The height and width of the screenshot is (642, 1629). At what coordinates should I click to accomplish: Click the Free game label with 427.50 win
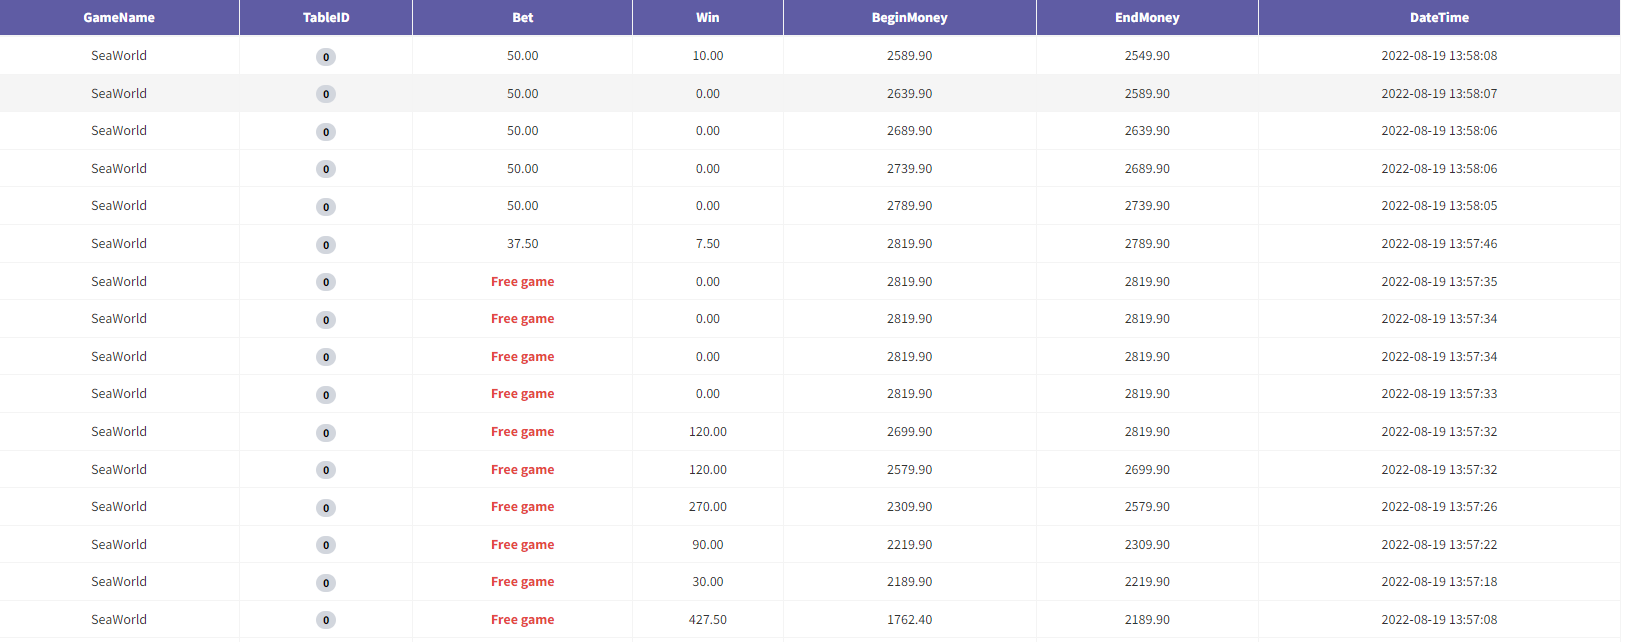[x=522, y=620]
